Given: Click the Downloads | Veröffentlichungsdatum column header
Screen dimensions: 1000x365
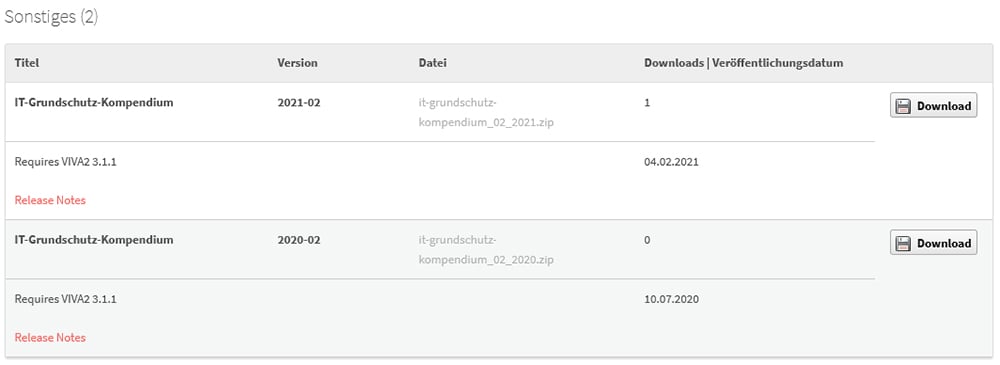Looking at the screenshot, I should (x=744, y=63).
